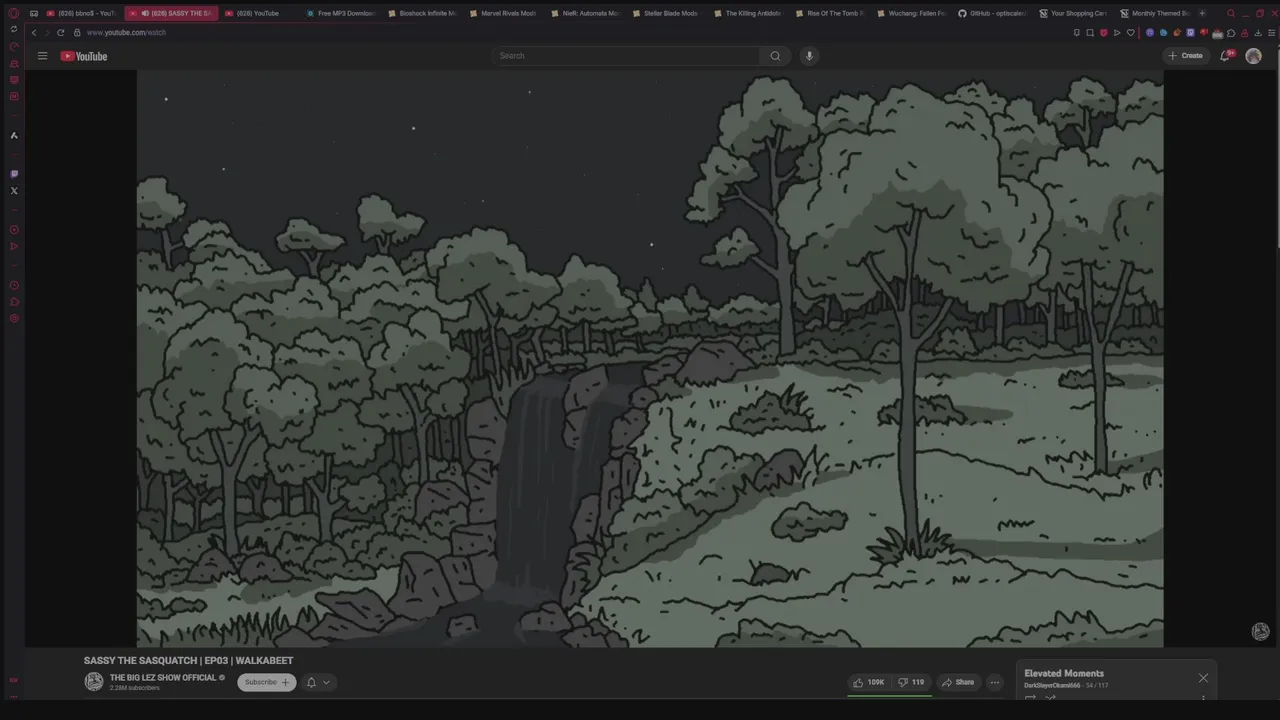This screenshot has height=720, width=1280.
Task: Open Rise Of The Tomb Raider tab
Action: pyautogui.click(x=829, y=13)
